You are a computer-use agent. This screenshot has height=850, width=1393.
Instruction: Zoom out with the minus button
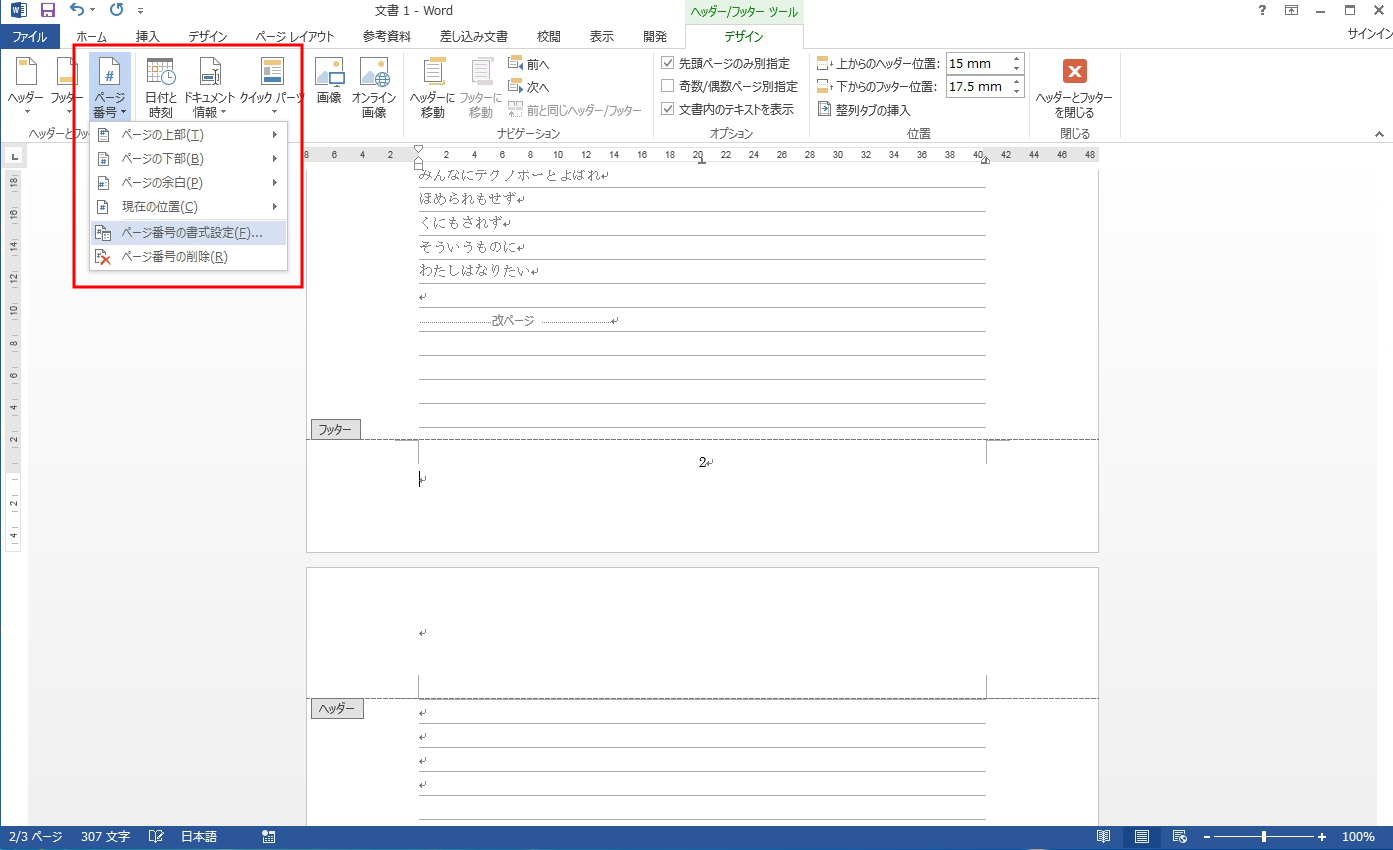coord(1207,837)
